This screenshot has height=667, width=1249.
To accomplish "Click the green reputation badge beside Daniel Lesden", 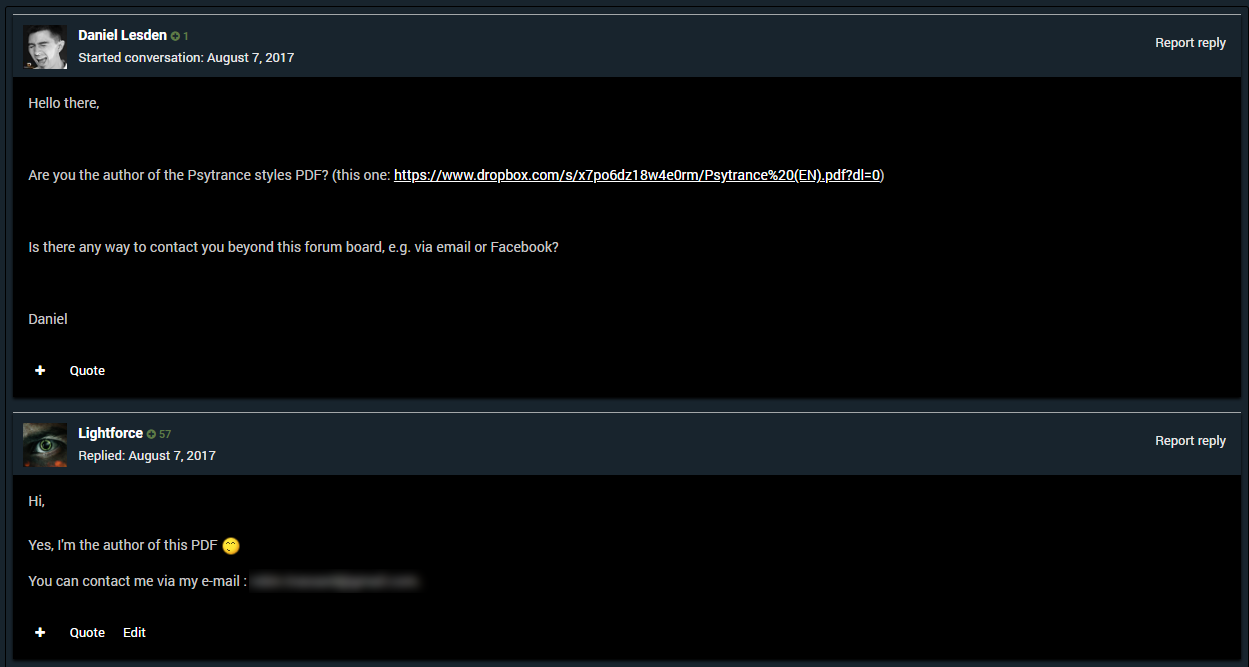I will (180, 36).
